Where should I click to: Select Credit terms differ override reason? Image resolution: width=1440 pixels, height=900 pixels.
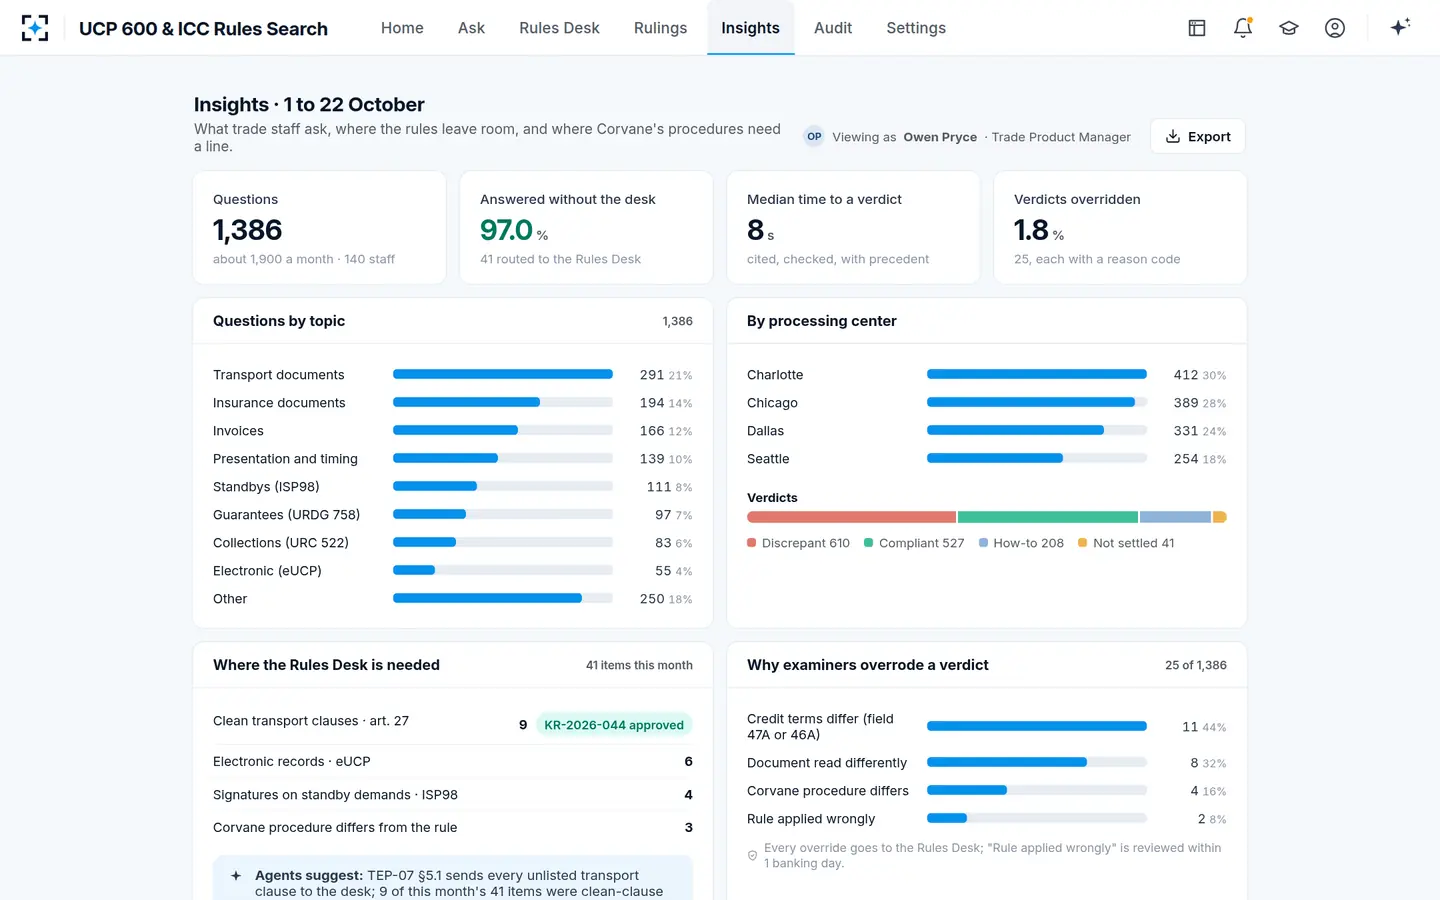tap(987, 727)
